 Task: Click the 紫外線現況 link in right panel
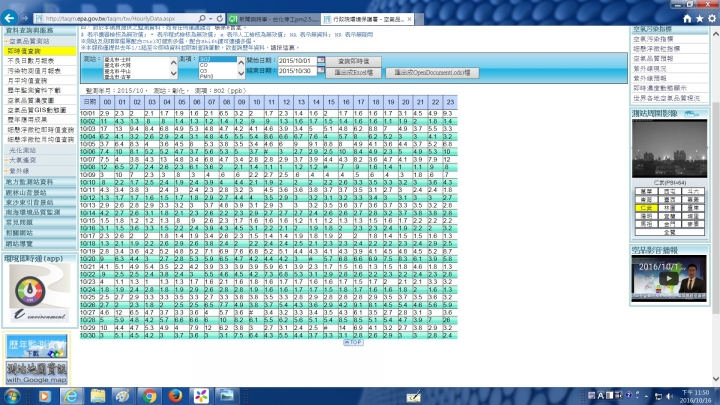pos(650,68)
